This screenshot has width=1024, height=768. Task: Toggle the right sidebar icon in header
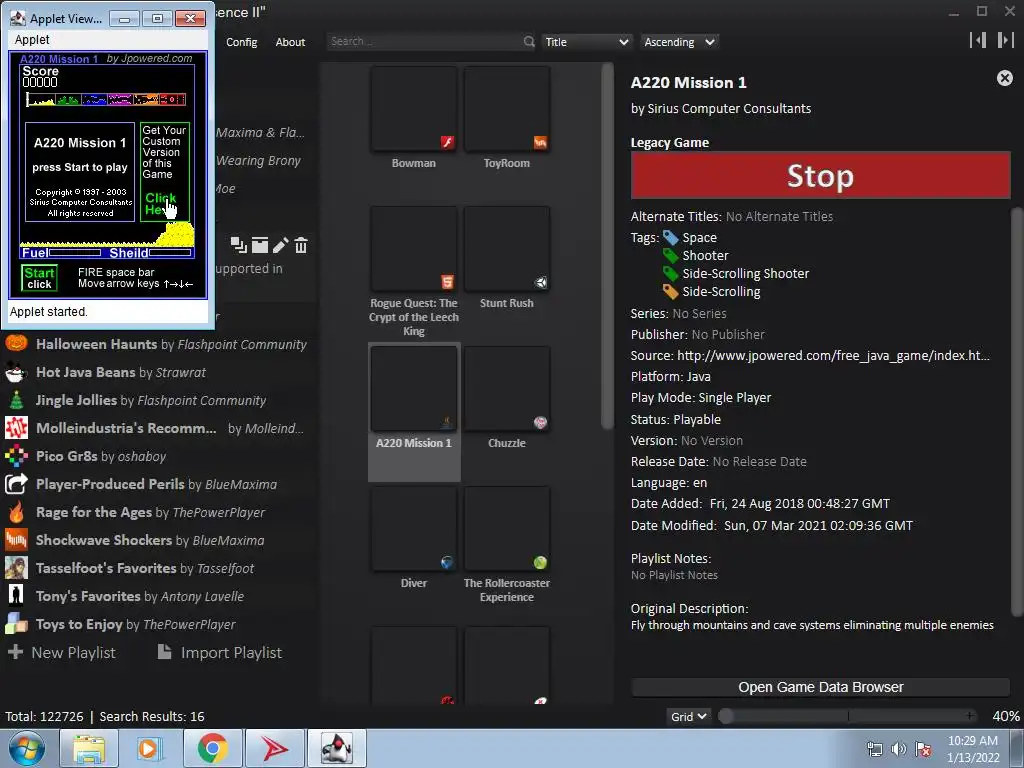tap(1006, 40)
